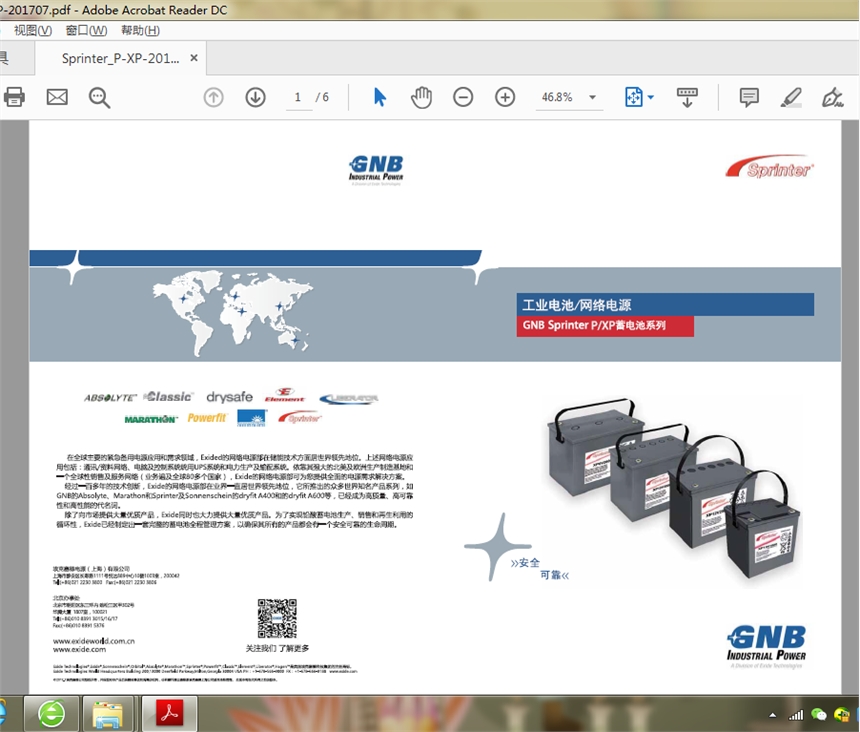This screenshot has height=732, width=860.
Task: Open the 帮助(H) menu
Action: (x=140, y=31)
